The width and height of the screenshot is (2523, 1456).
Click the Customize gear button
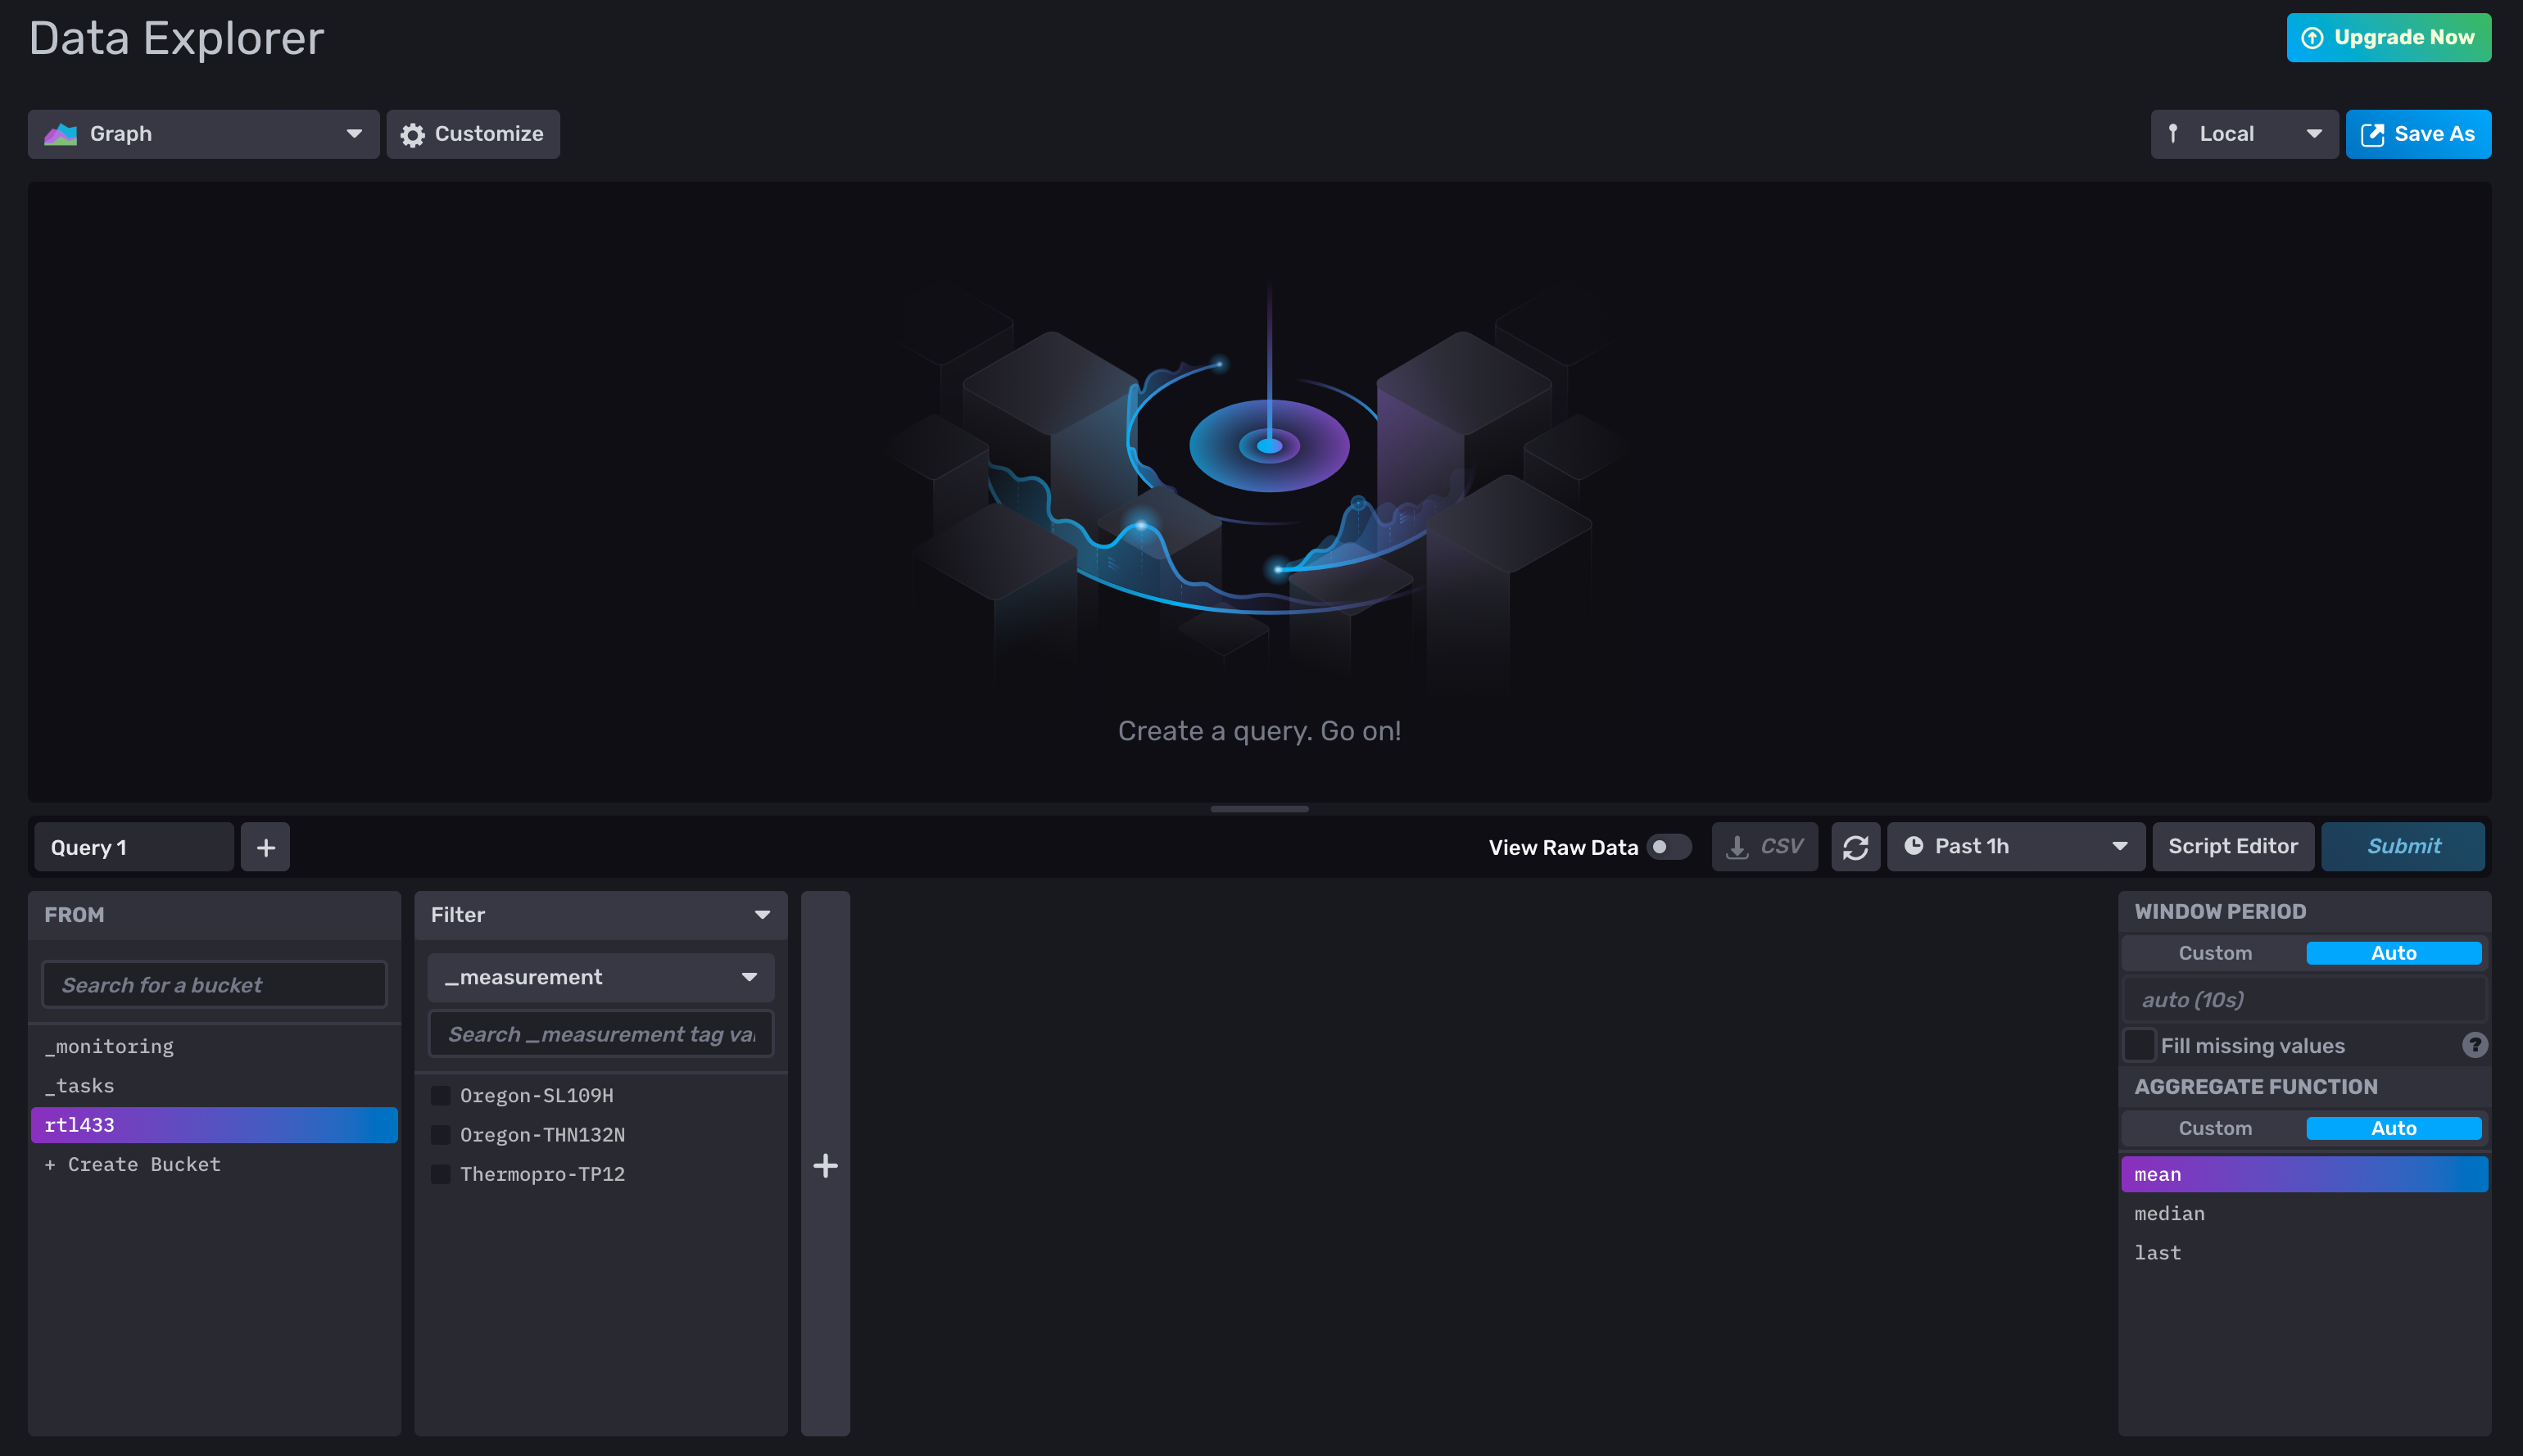[x=473, y=134]
